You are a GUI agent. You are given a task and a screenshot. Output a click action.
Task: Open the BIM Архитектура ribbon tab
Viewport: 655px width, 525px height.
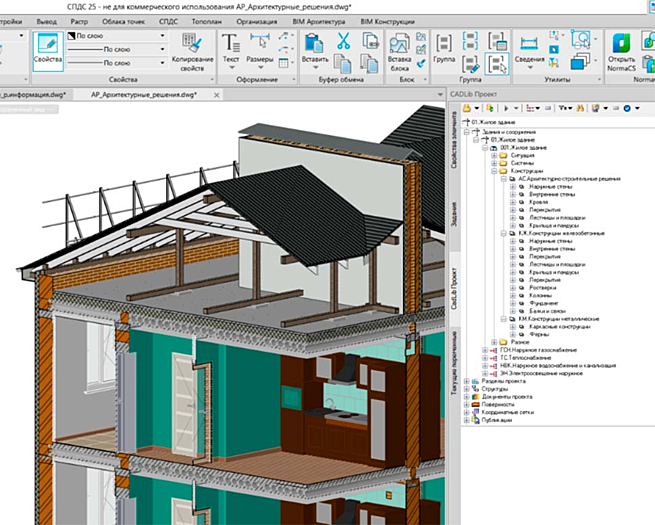tap(320, 20)
